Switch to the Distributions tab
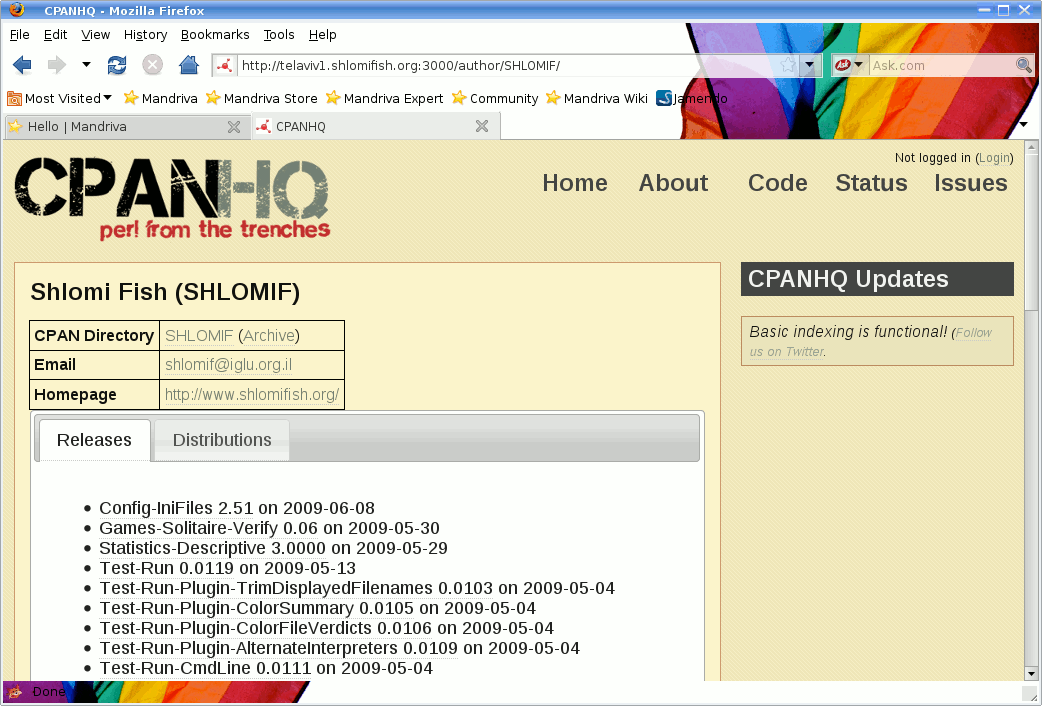The width and height of the screenshot is (1042, 706). [222, 440]
